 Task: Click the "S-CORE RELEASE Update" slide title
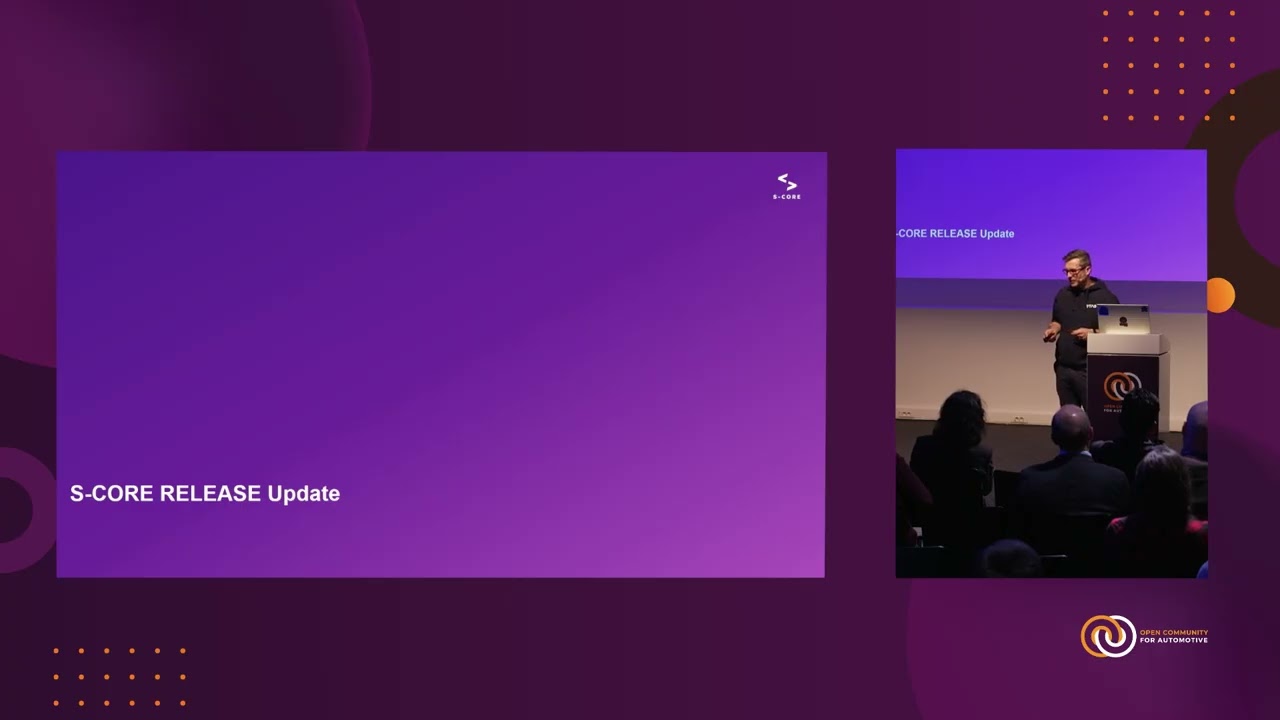click(x=205, y=493)
